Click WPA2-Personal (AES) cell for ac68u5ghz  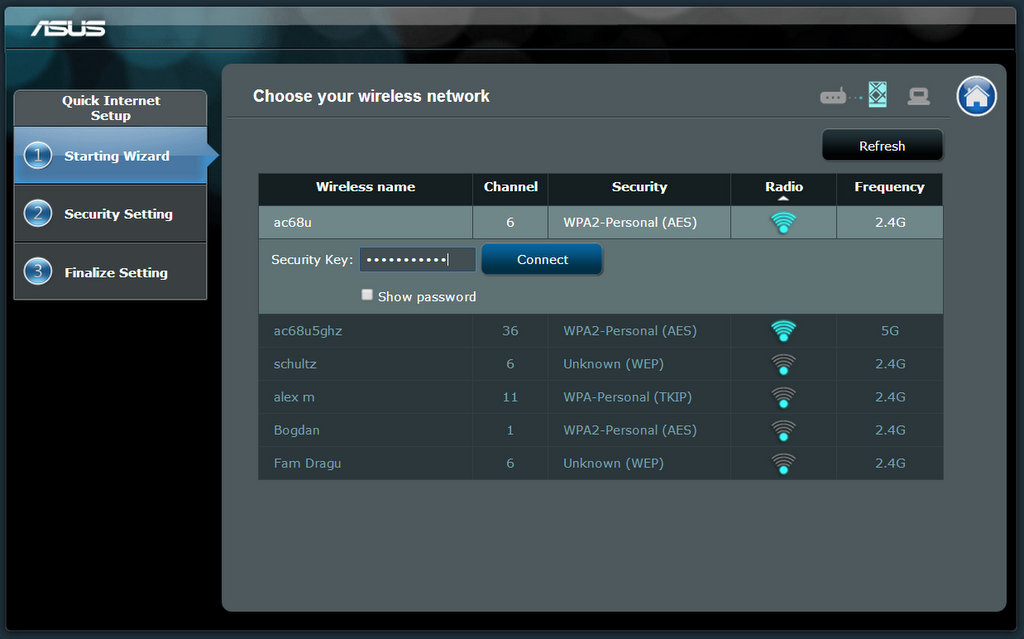pos(639,331)
